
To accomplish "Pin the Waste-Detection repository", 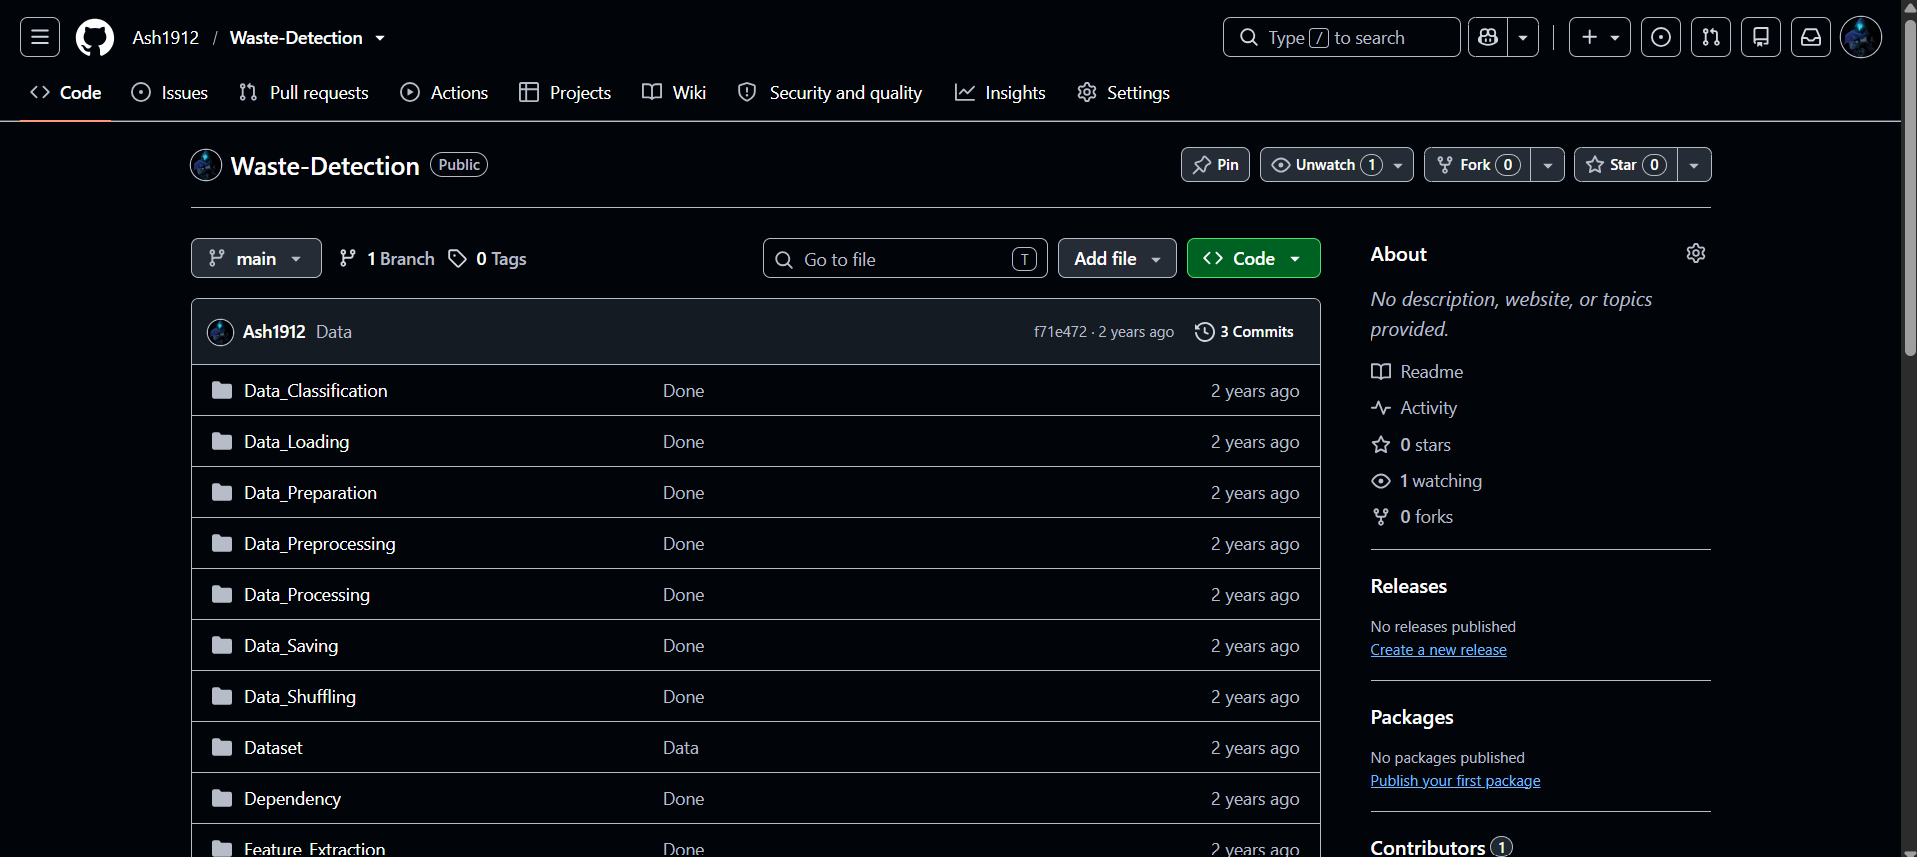I will (x=1215, y=165).
